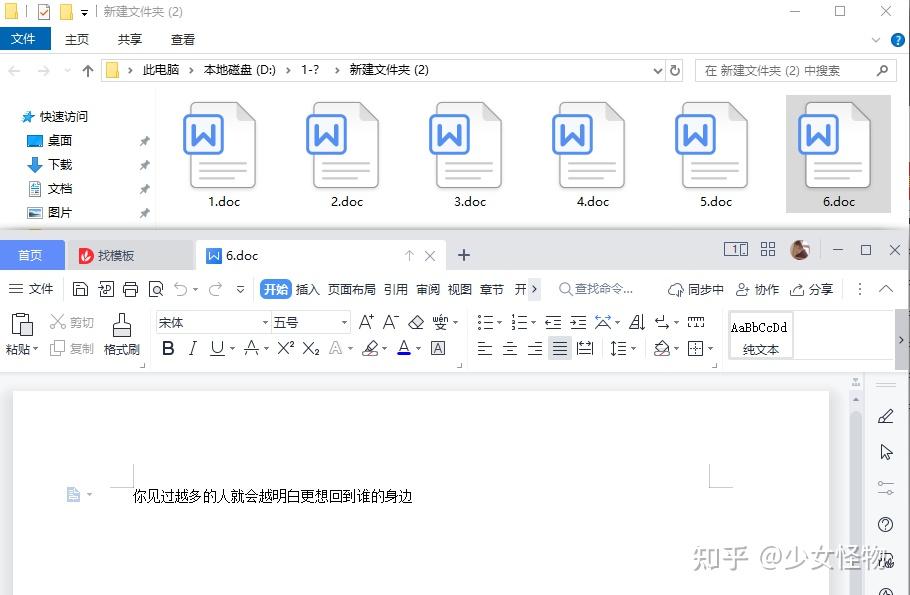This screenshot has width=910, height=595.
Task: Expand the underline style dropdown arrow
Action: pyautogui.click(x=231, y=347)
